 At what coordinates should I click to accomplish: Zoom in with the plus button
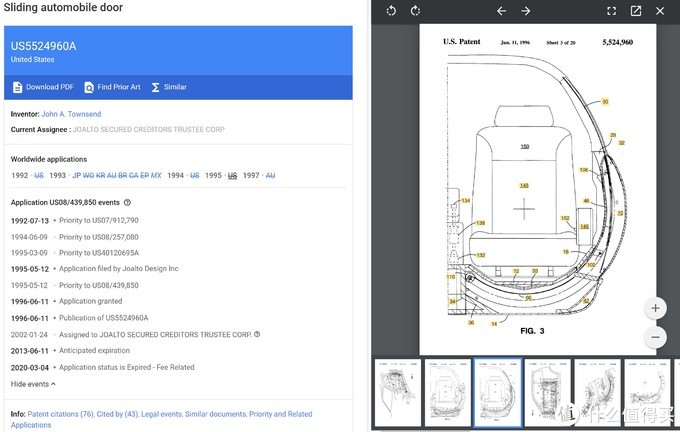click(656, 308)
